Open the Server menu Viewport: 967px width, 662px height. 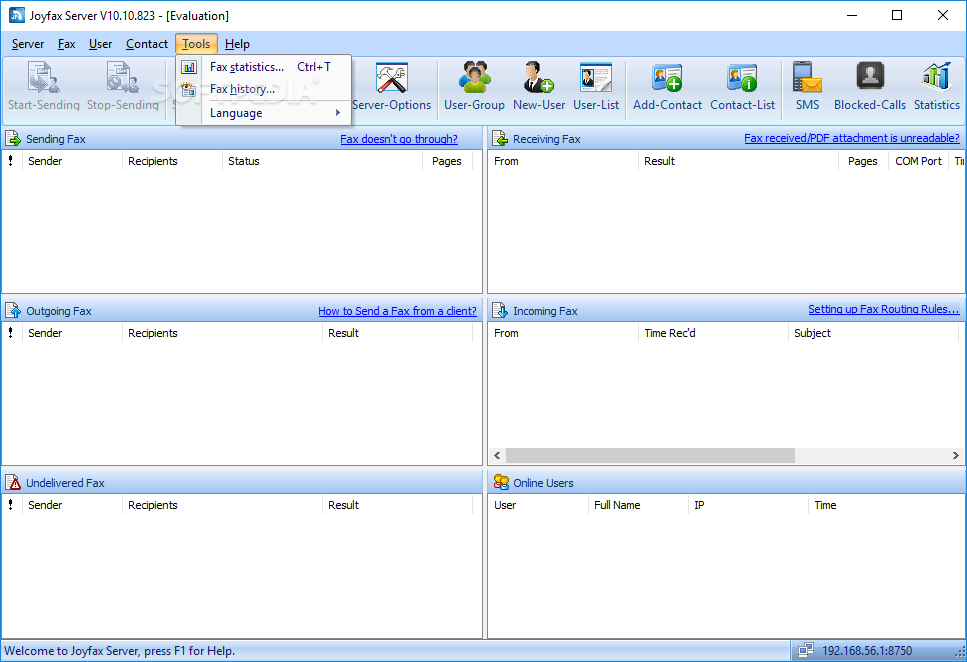point(28,44)
